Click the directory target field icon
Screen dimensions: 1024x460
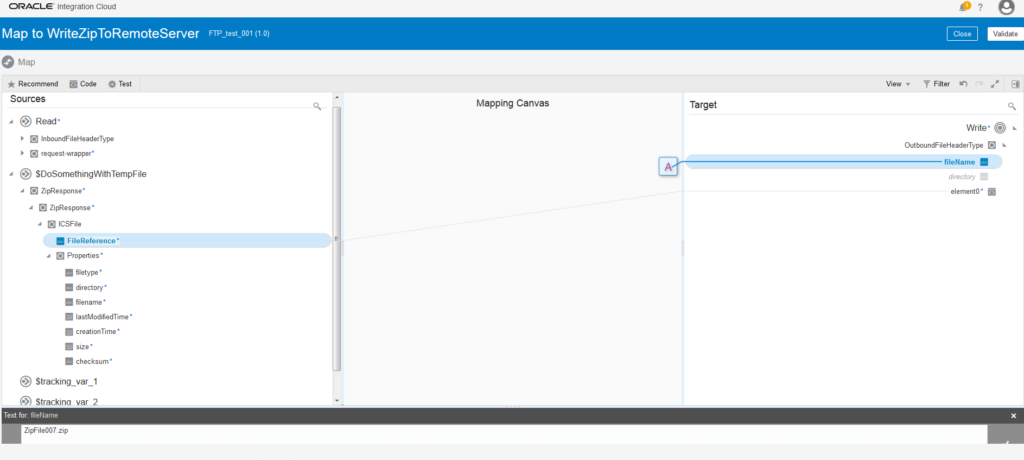pos(984,177)
